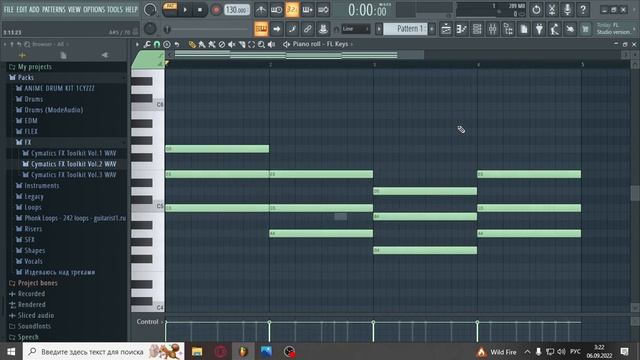Open the OPTIONS menu

(x=94, y=9)
